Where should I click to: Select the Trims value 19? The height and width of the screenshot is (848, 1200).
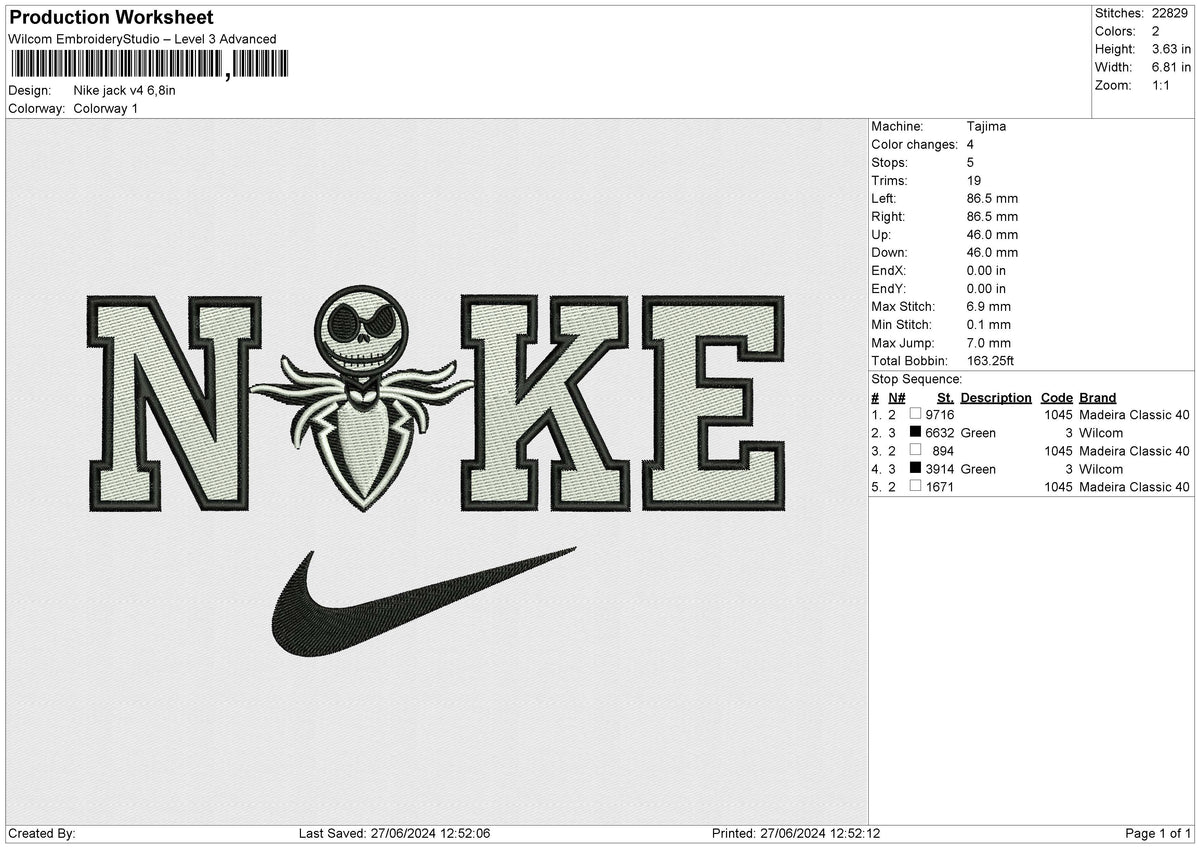[975, 181]
